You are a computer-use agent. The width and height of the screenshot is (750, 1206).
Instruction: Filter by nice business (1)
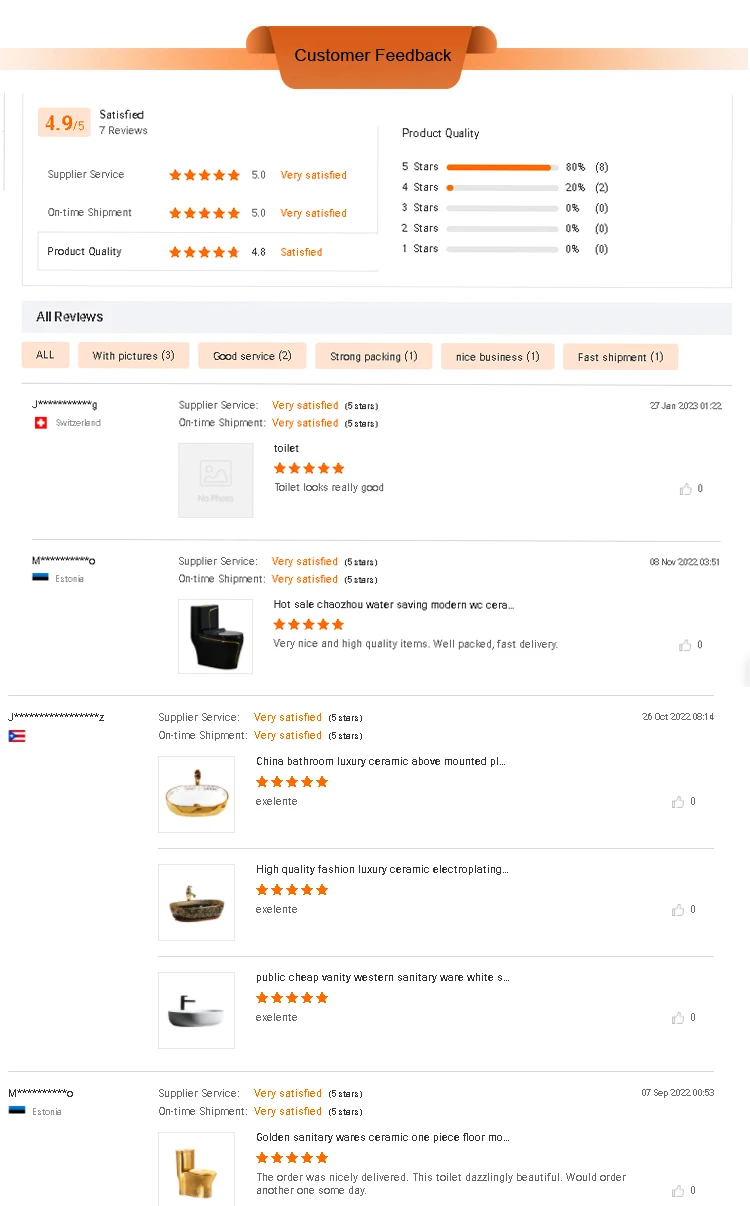point(497,357)
